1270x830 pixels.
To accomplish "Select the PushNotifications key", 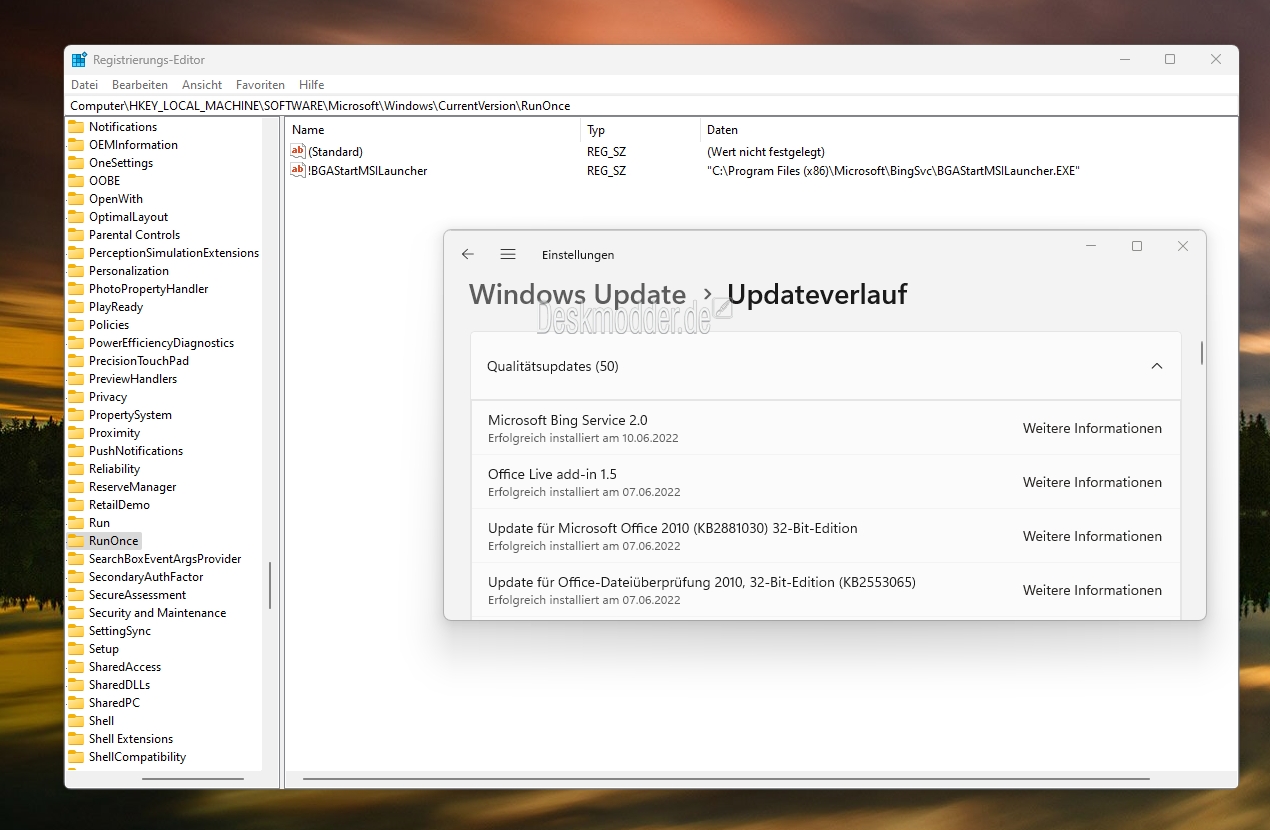I will tap(136, 451).
